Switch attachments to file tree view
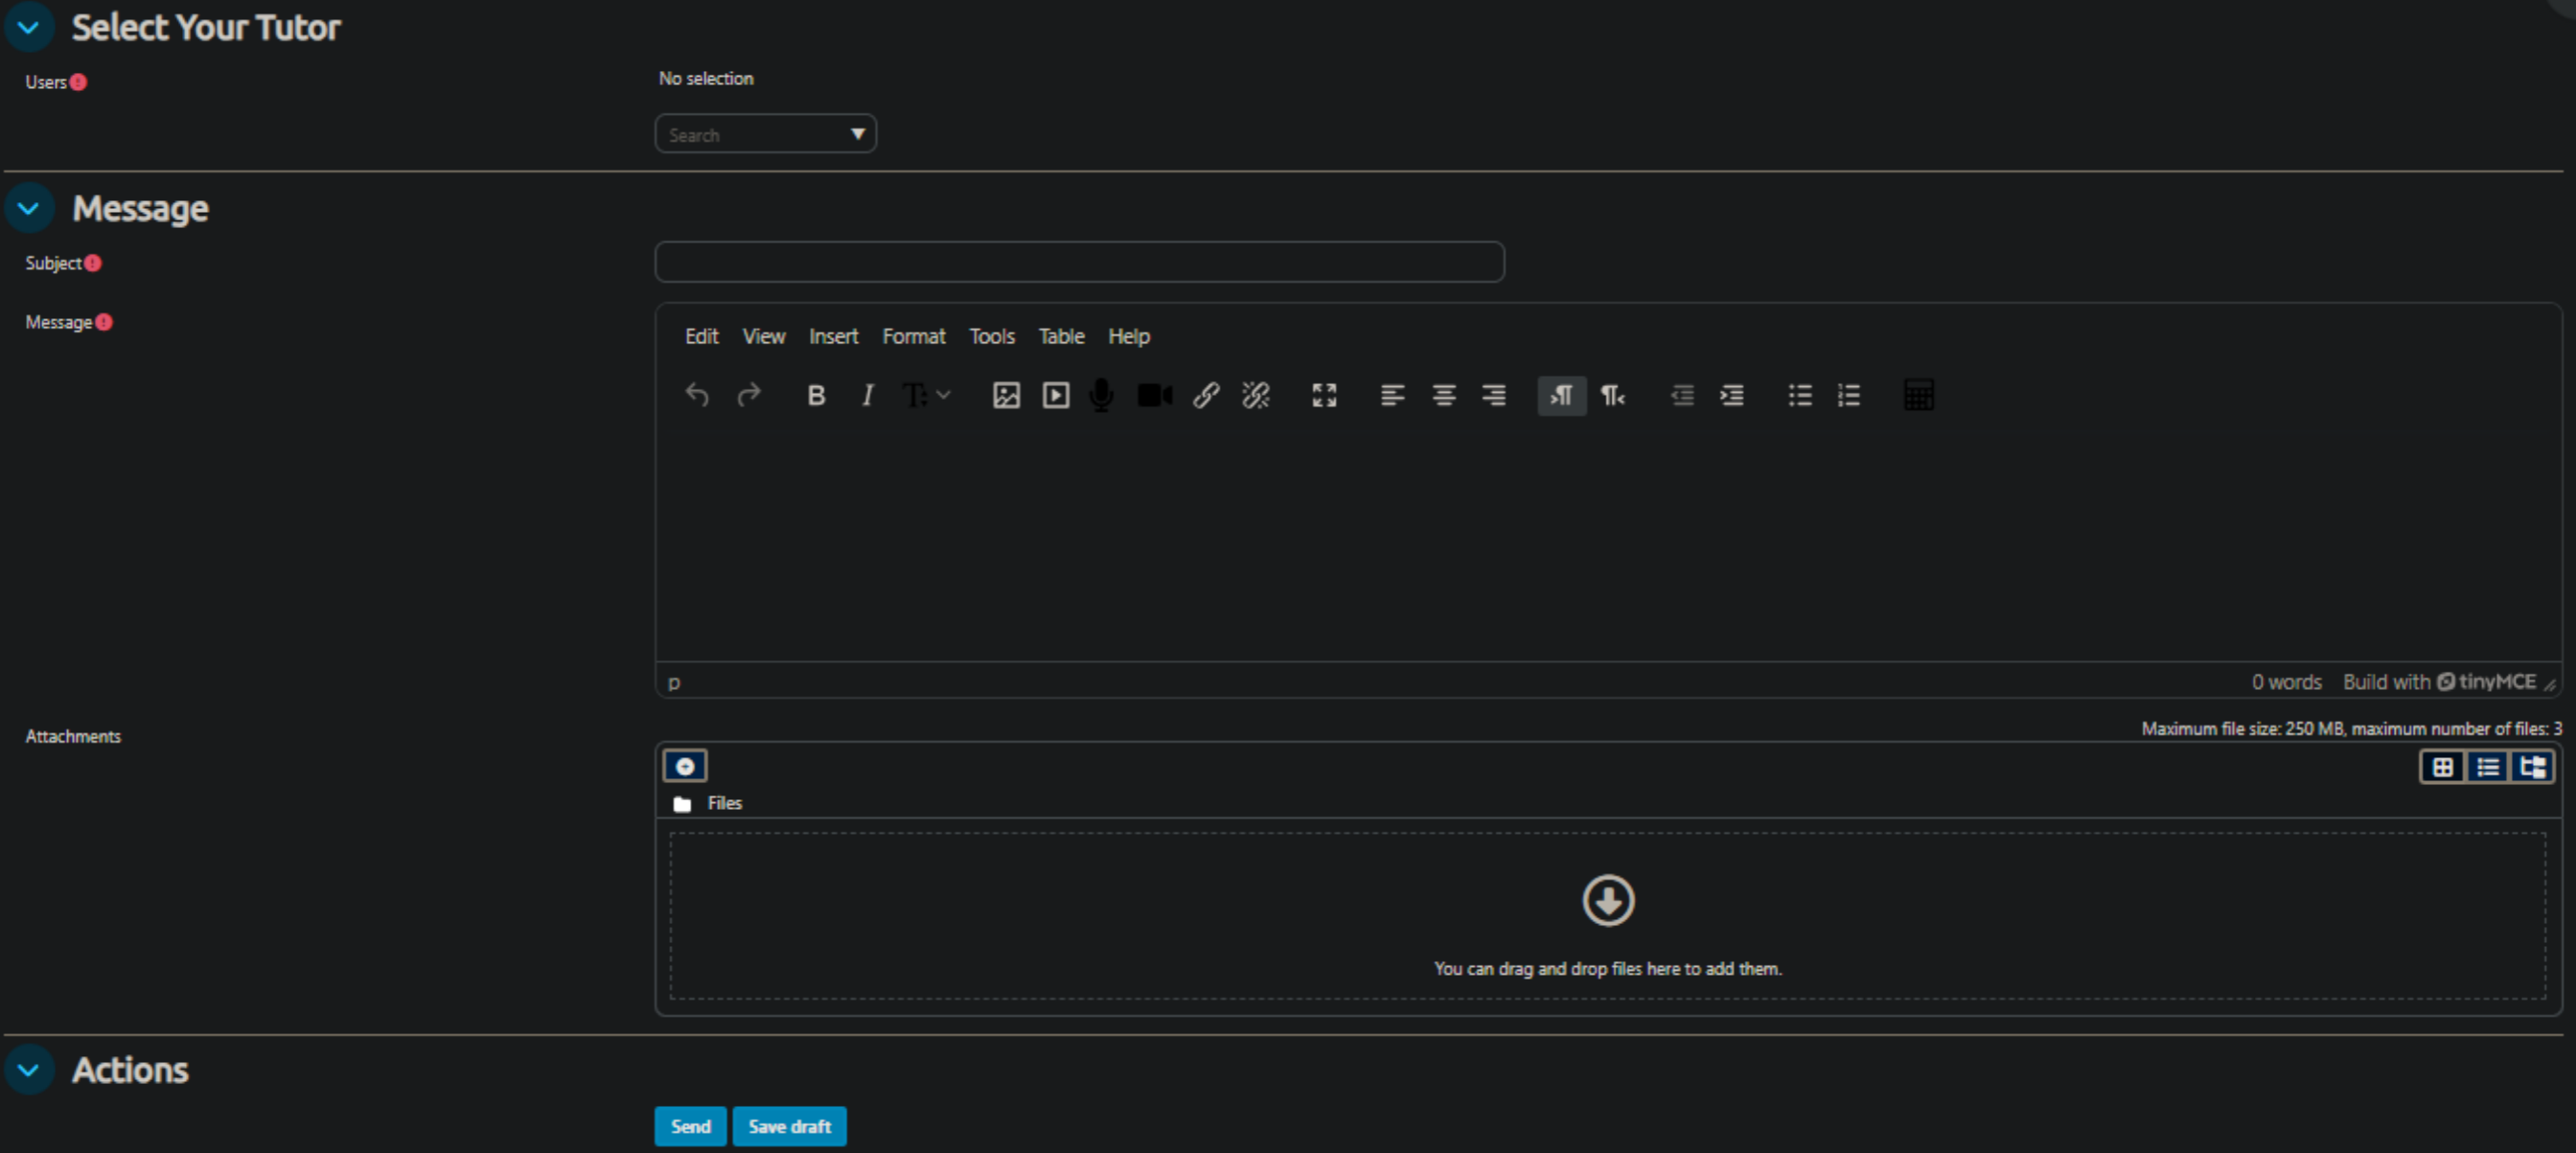The image size is (2576, 1153). coord(2533,767)
